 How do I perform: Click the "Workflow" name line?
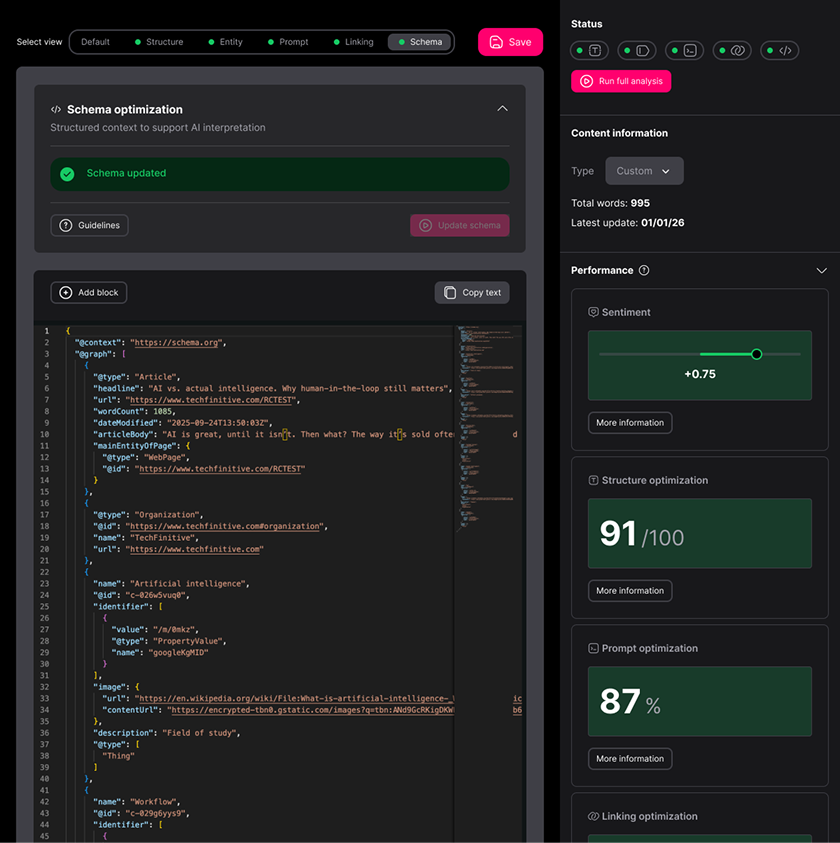[137, 802]
